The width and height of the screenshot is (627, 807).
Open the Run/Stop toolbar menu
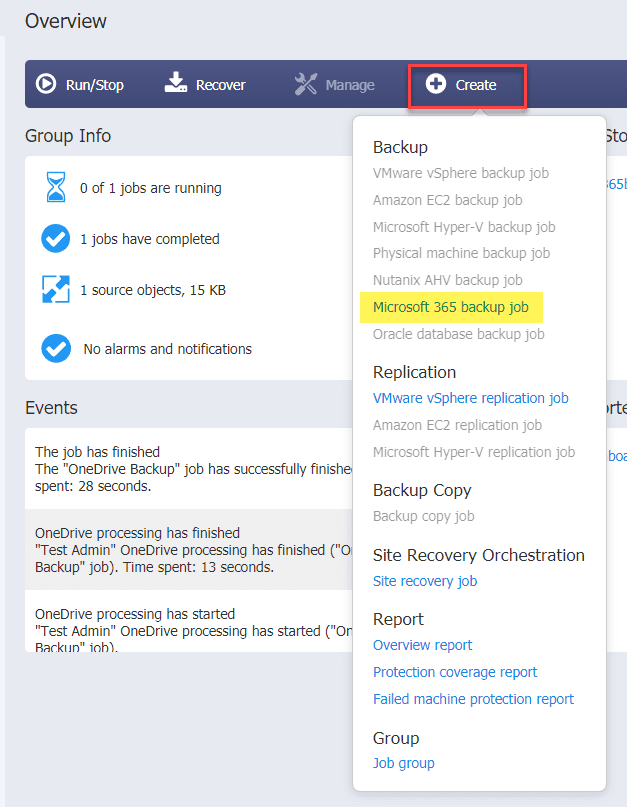point(80,84)
